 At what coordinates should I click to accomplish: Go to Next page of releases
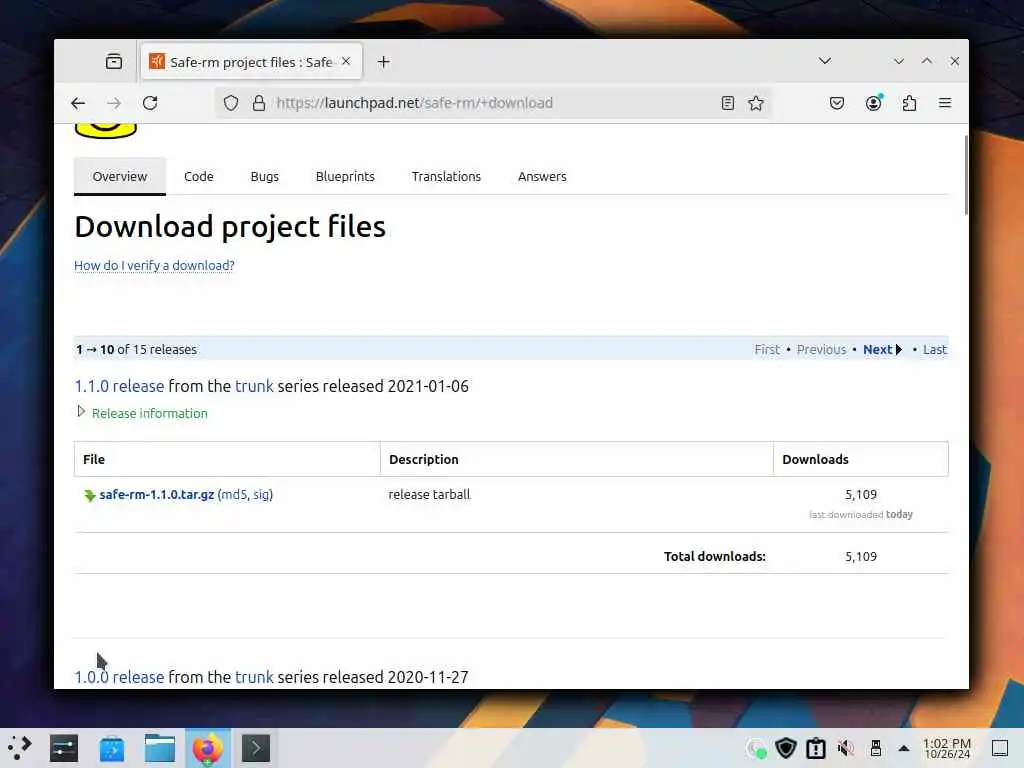point(882,349)
